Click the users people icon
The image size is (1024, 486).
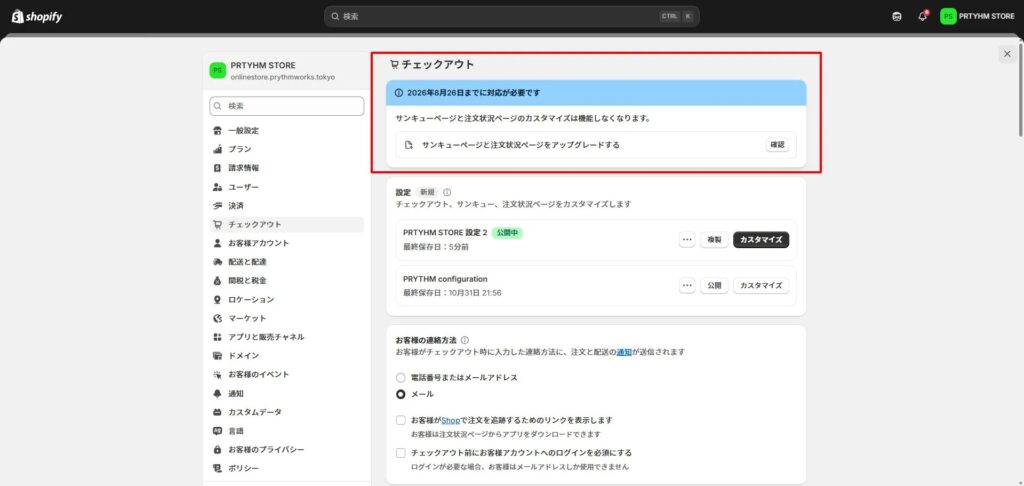click(x=217, y=187)
